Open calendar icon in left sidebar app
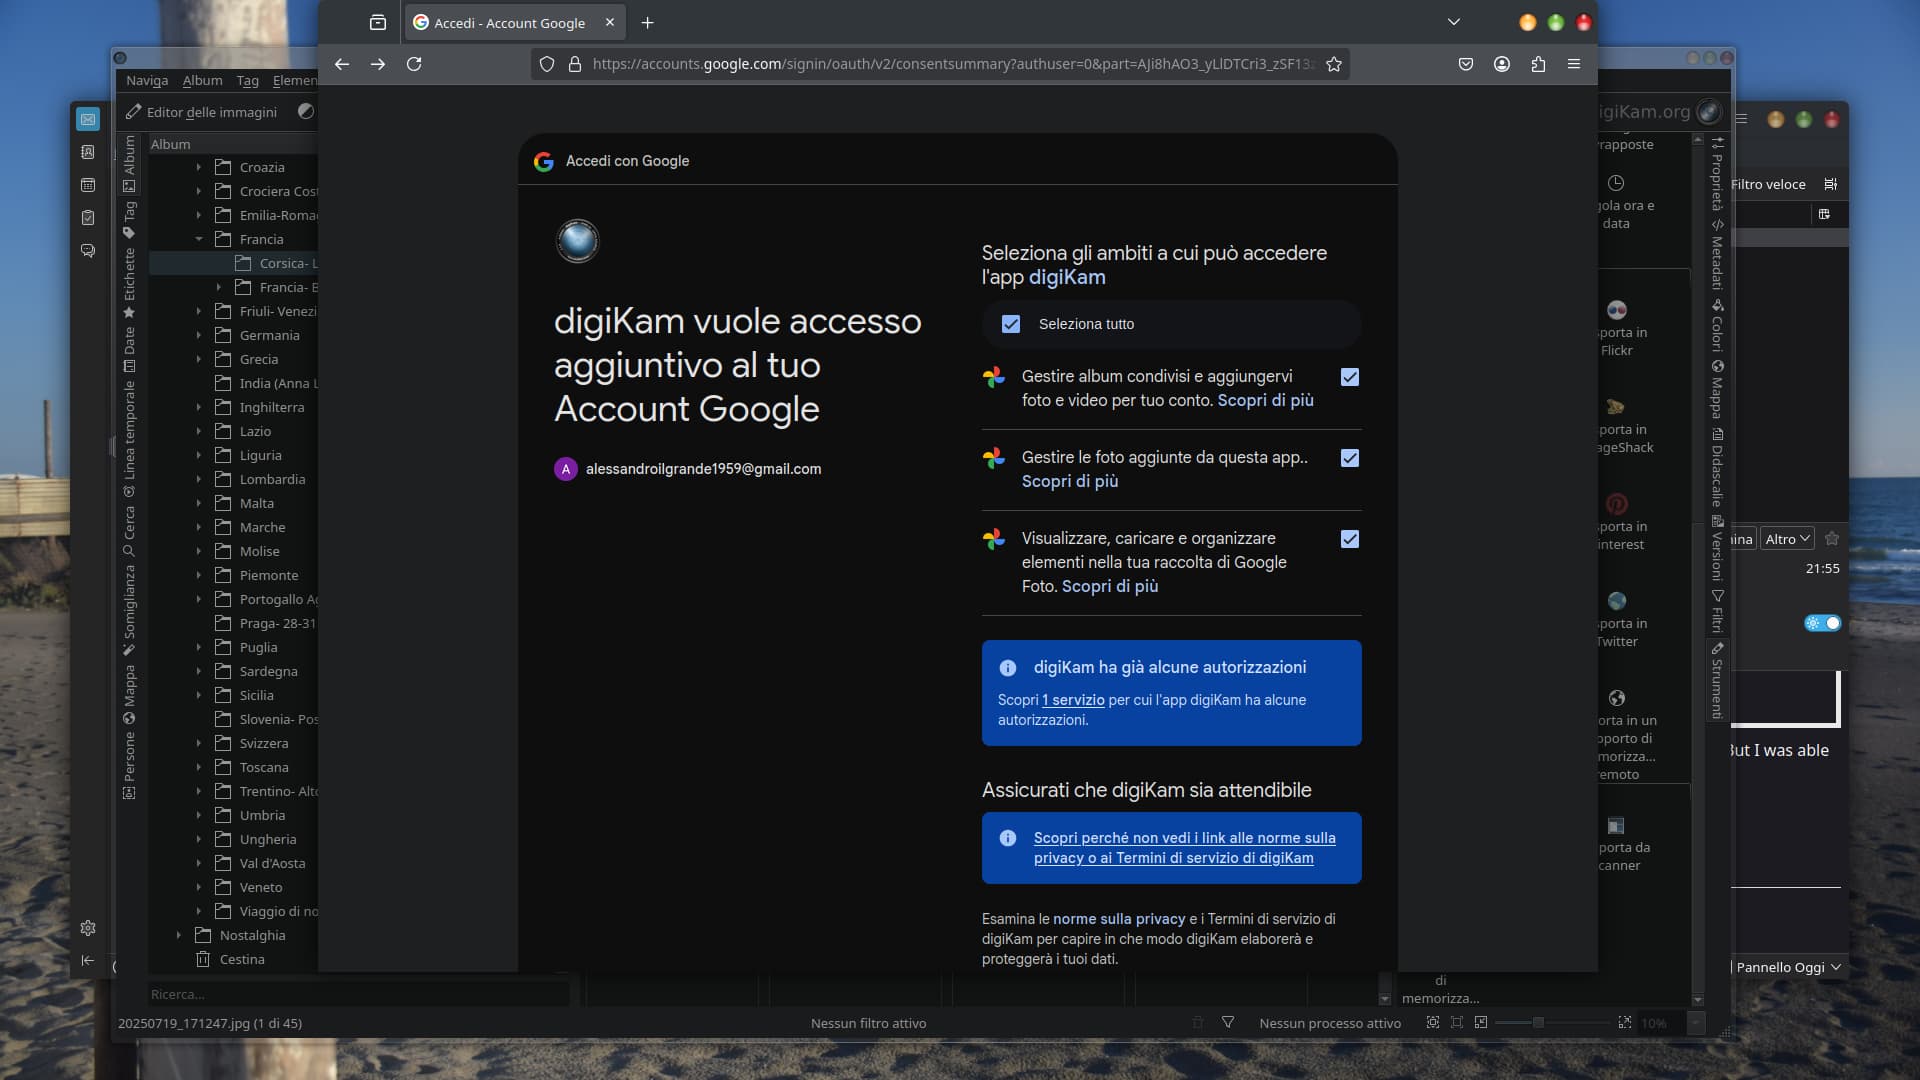The image size is (1920, 1080). pyautogui.click(x=88, y=185)
